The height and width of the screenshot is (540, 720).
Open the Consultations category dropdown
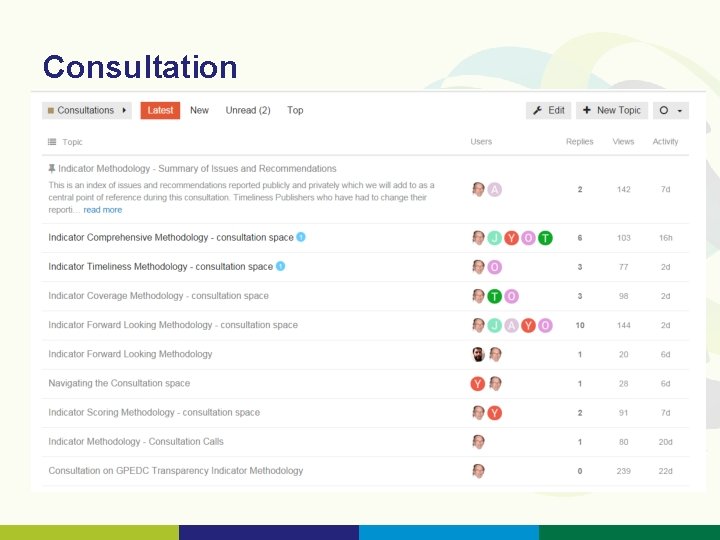click(x=87, y=110)
